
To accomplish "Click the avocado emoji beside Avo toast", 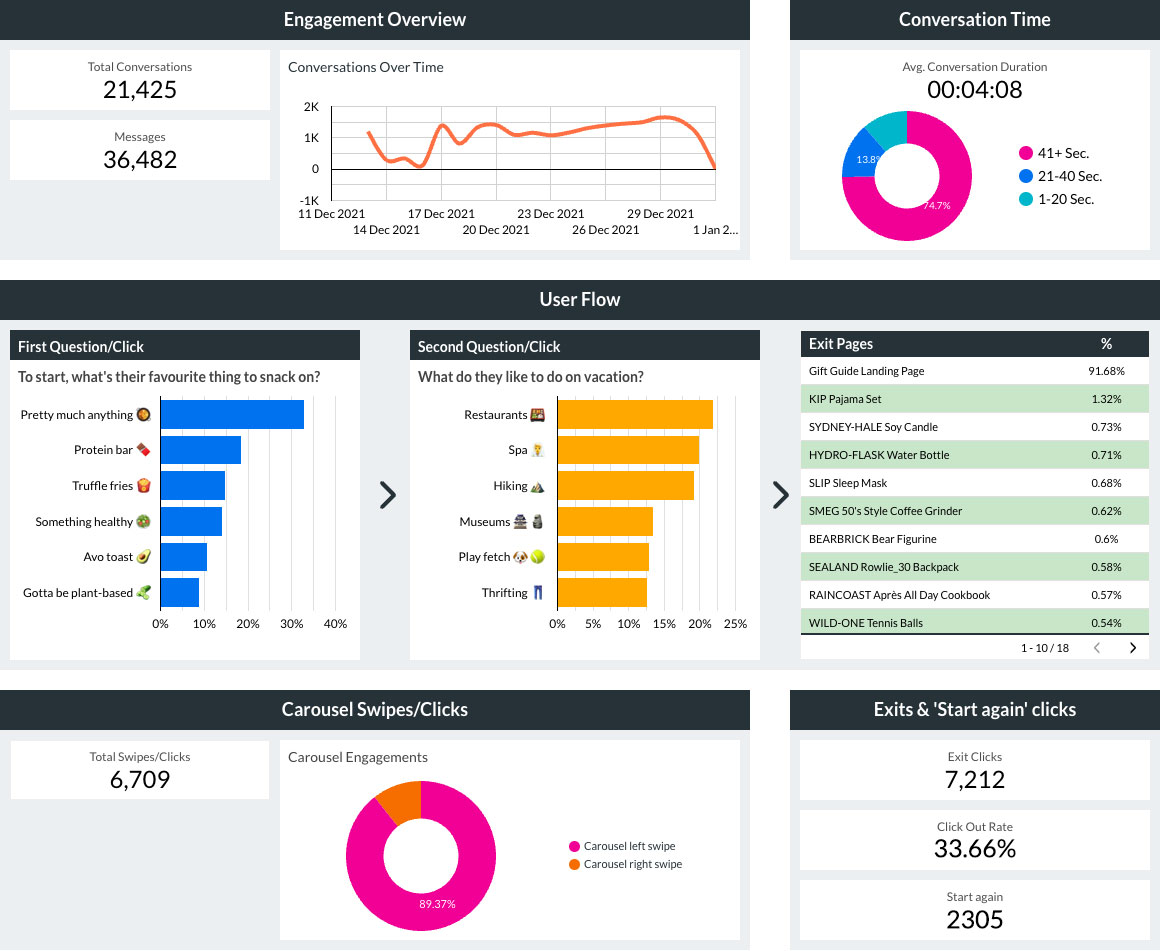I will [144, 557].
